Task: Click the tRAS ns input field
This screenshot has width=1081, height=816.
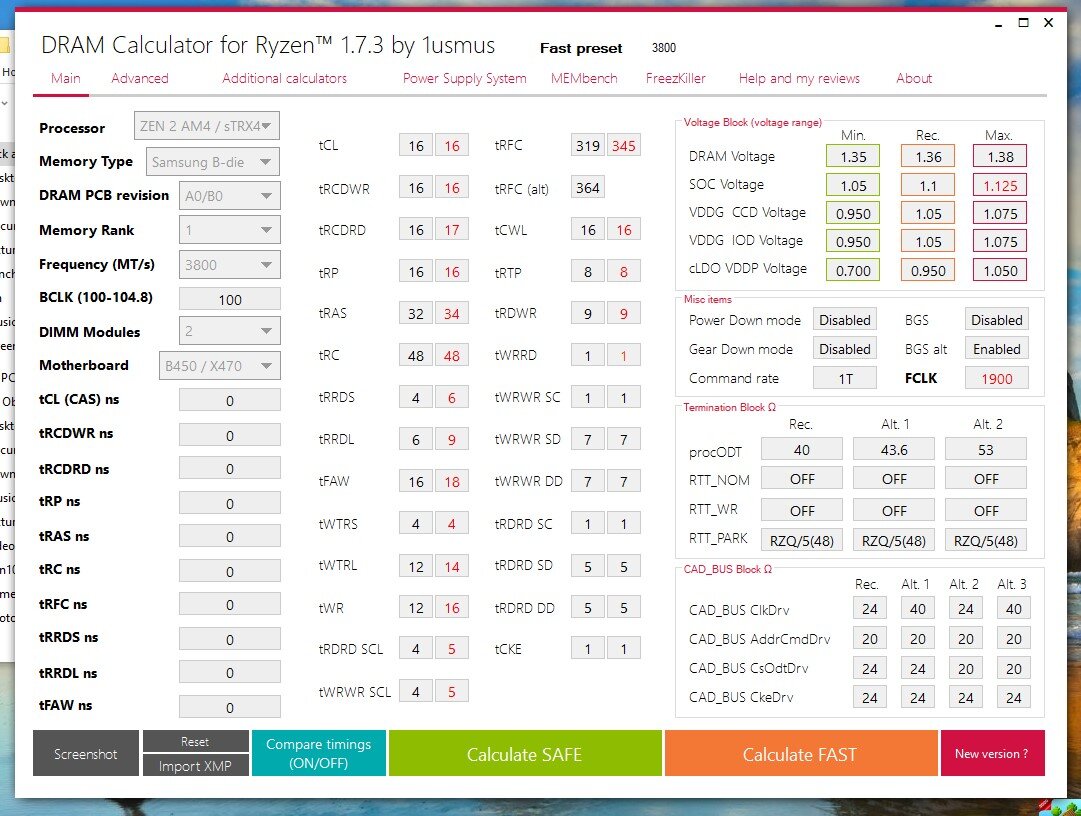Action: (x=230, y=537)
